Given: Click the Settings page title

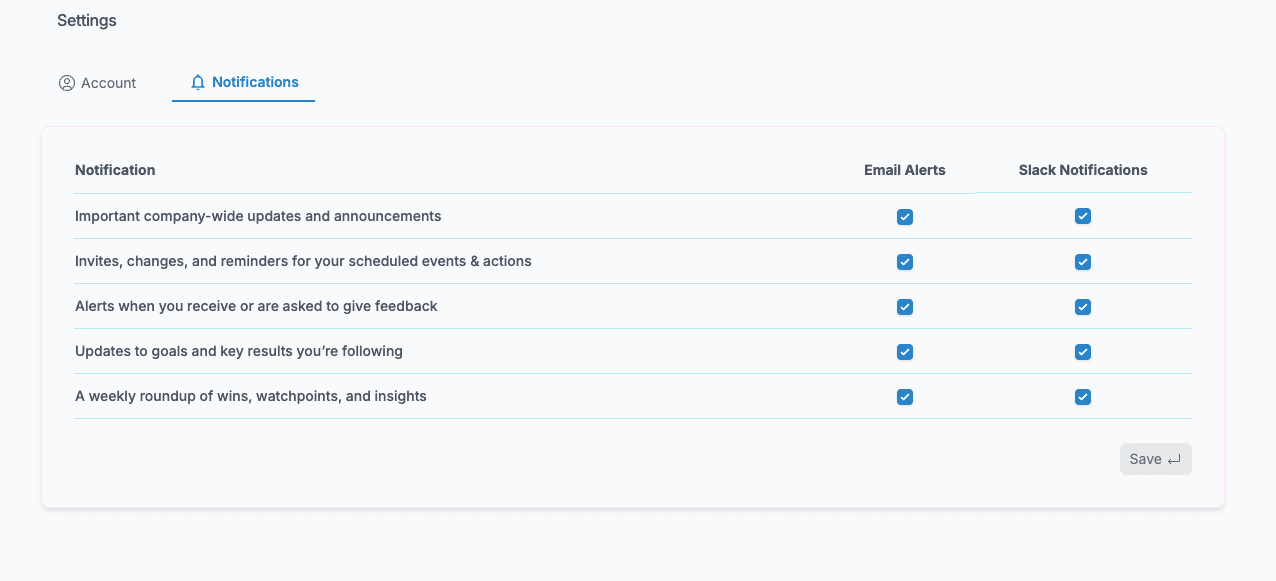Looking at the screenshot, I should click(x=87, y=20).
